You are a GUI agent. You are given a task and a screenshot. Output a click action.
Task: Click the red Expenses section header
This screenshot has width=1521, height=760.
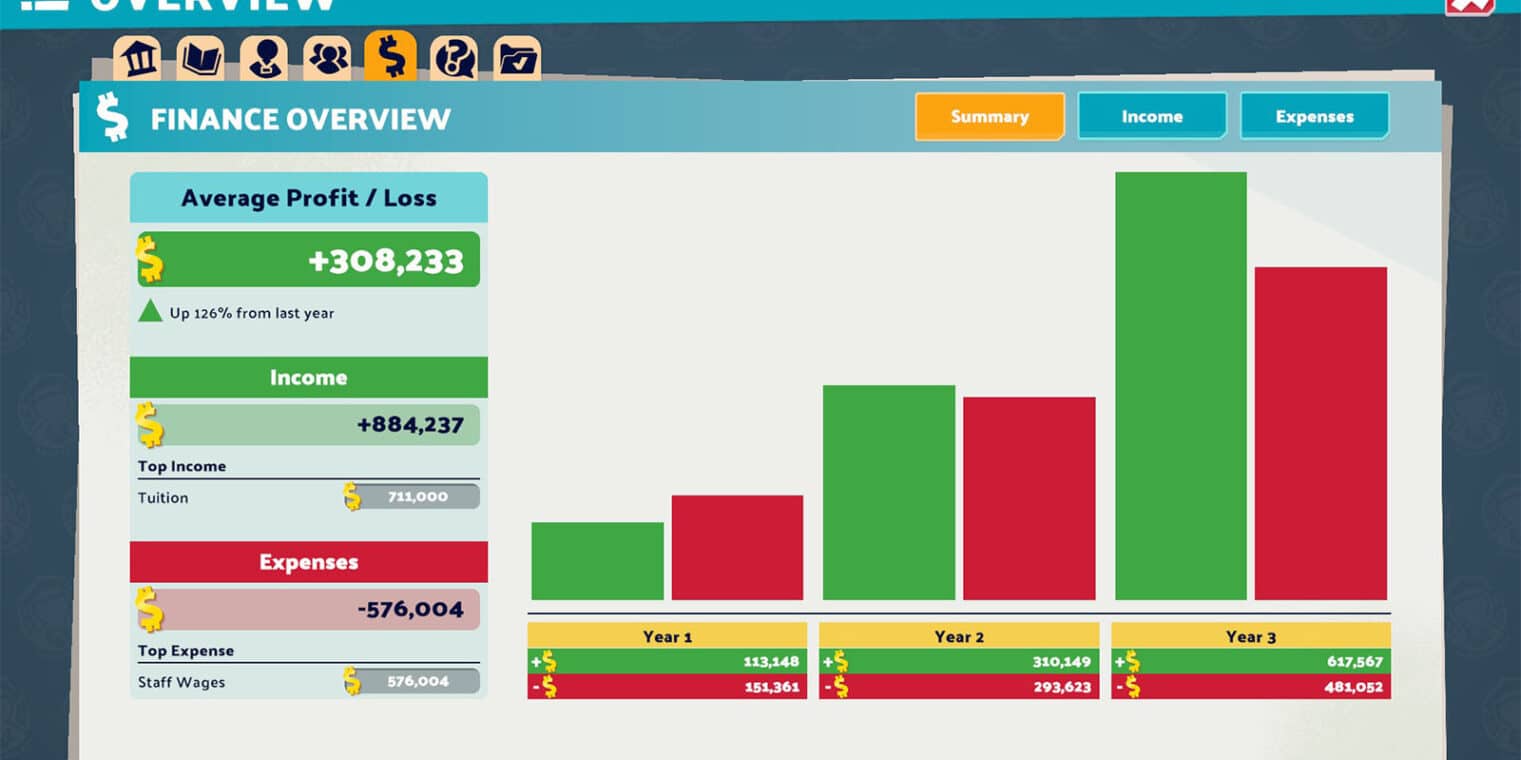(x=308, y=562)
